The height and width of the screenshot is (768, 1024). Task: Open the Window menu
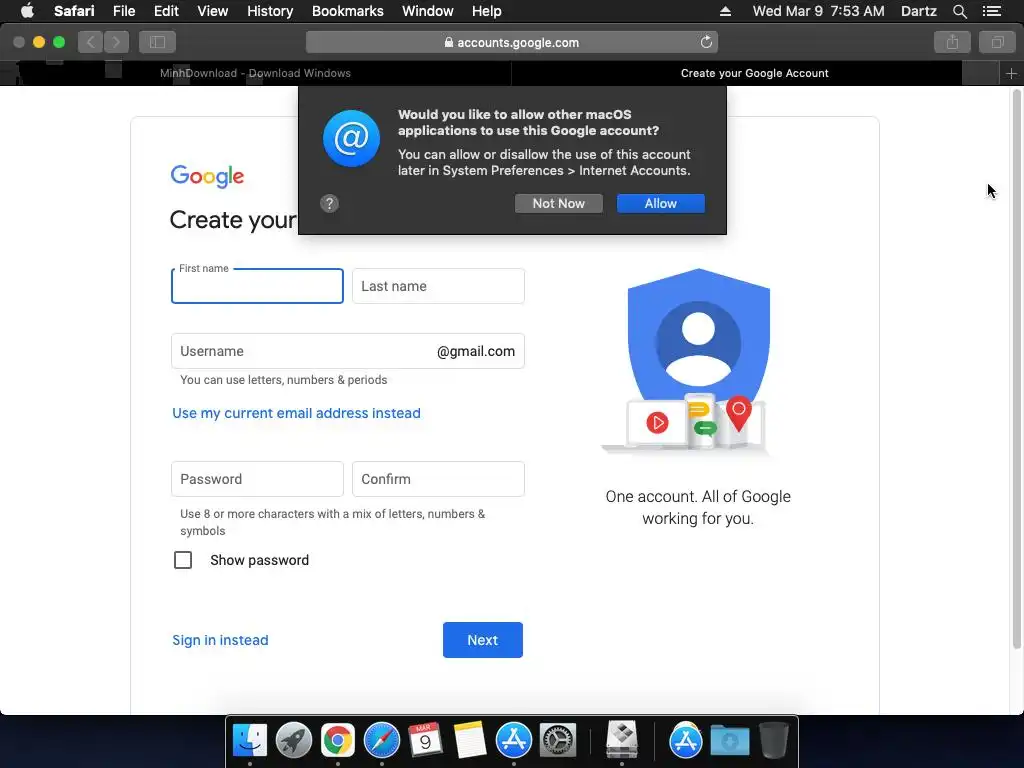tap(428, 11)
